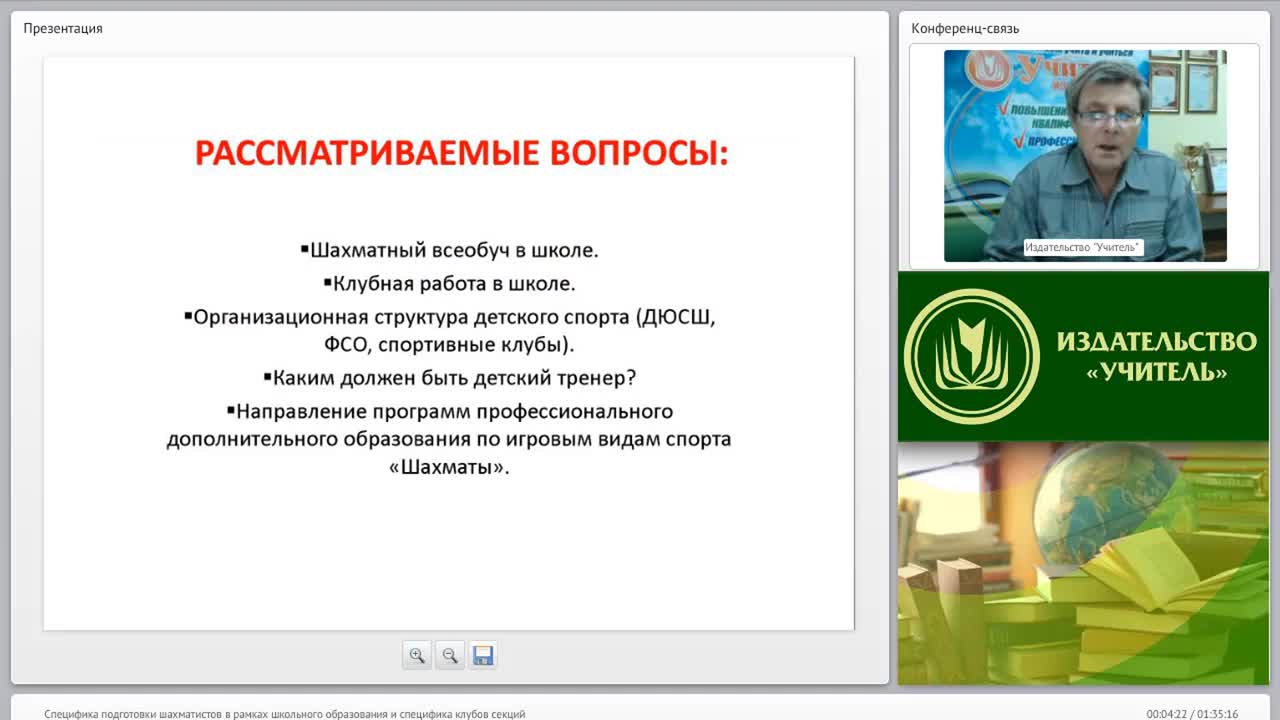Click the 00:04:22 / 01:35:16 time counter
Screen dimensions: 1280x720
tap(1192, 714)
